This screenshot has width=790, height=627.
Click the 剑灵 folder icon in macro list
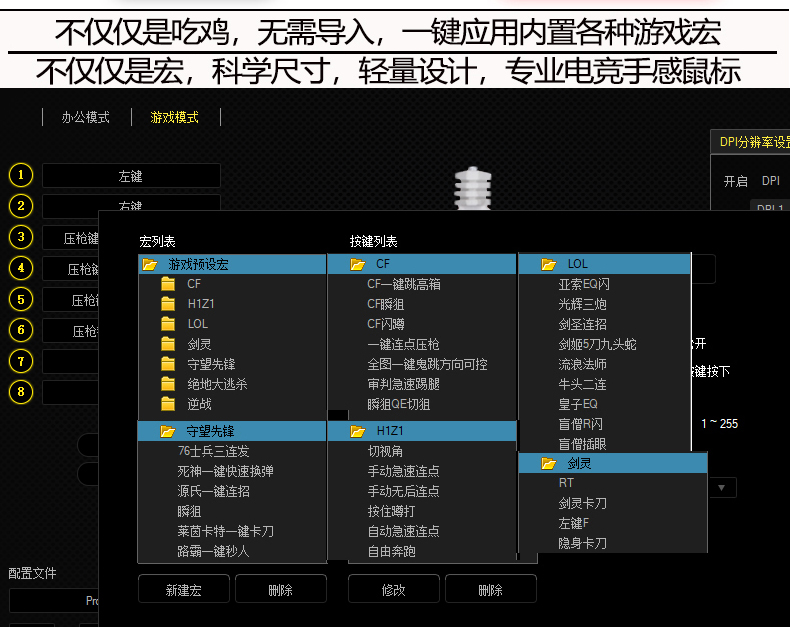[168, 344]
